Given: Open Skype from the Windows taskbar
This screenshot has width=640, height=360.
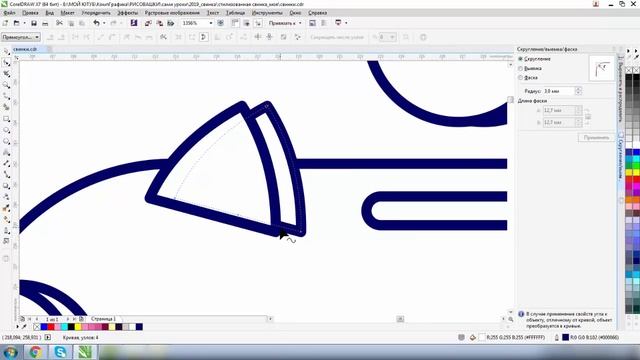Looking at the screenshot, I should point(60,352).
